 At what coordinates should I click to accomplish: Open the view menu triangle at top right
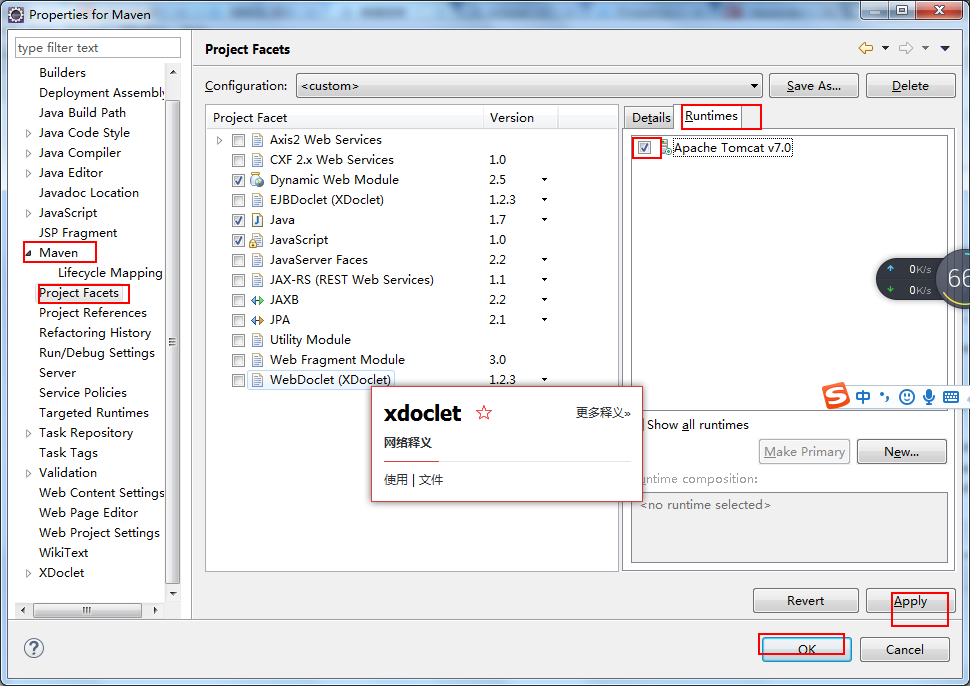click(x=945, y=48)
